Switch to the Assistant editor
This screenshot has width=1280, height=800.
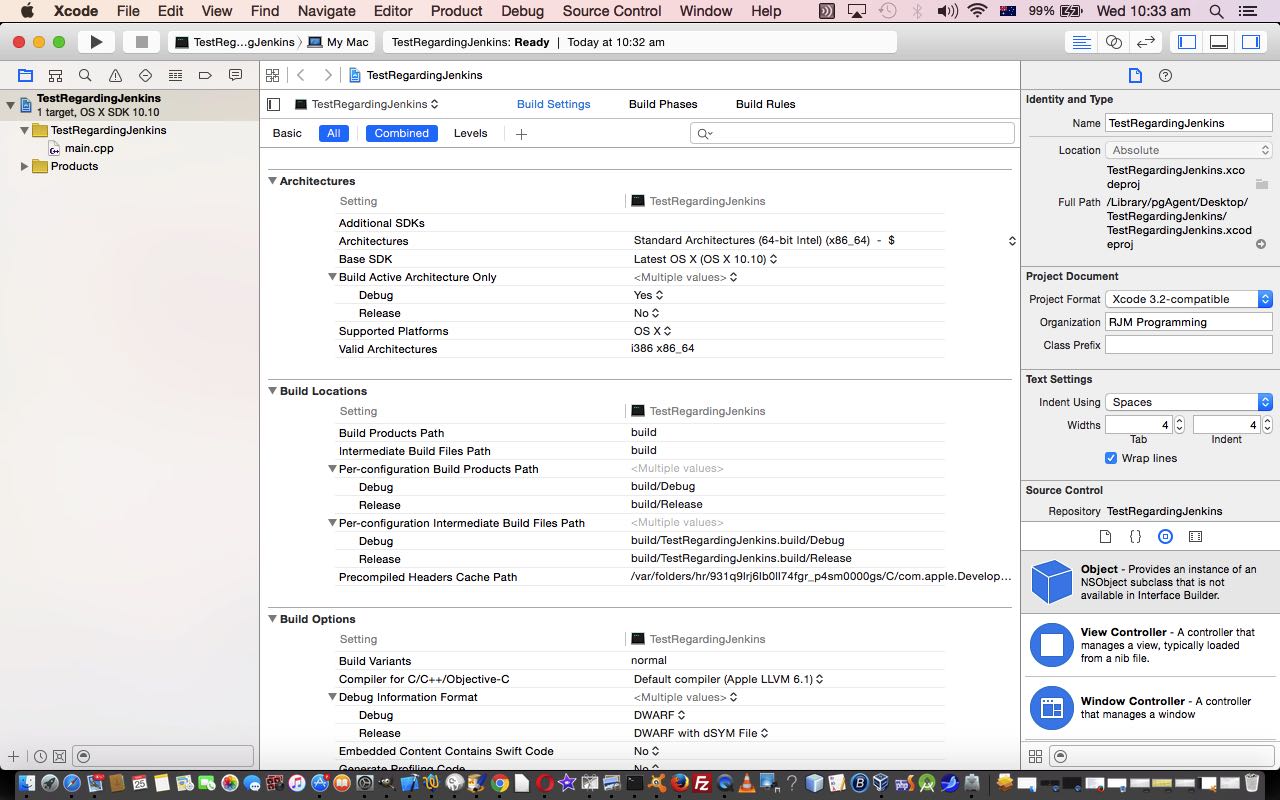pos(1114,42)
